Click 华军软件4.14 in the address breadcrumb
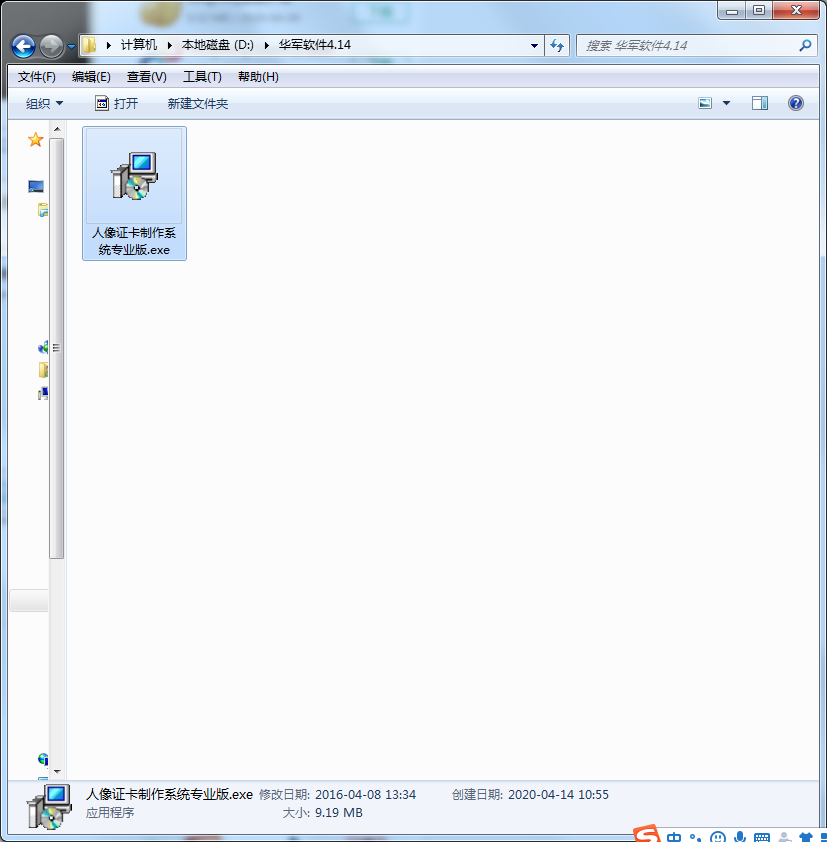Viewport: 827px width, 842px height. click(314, 45)
